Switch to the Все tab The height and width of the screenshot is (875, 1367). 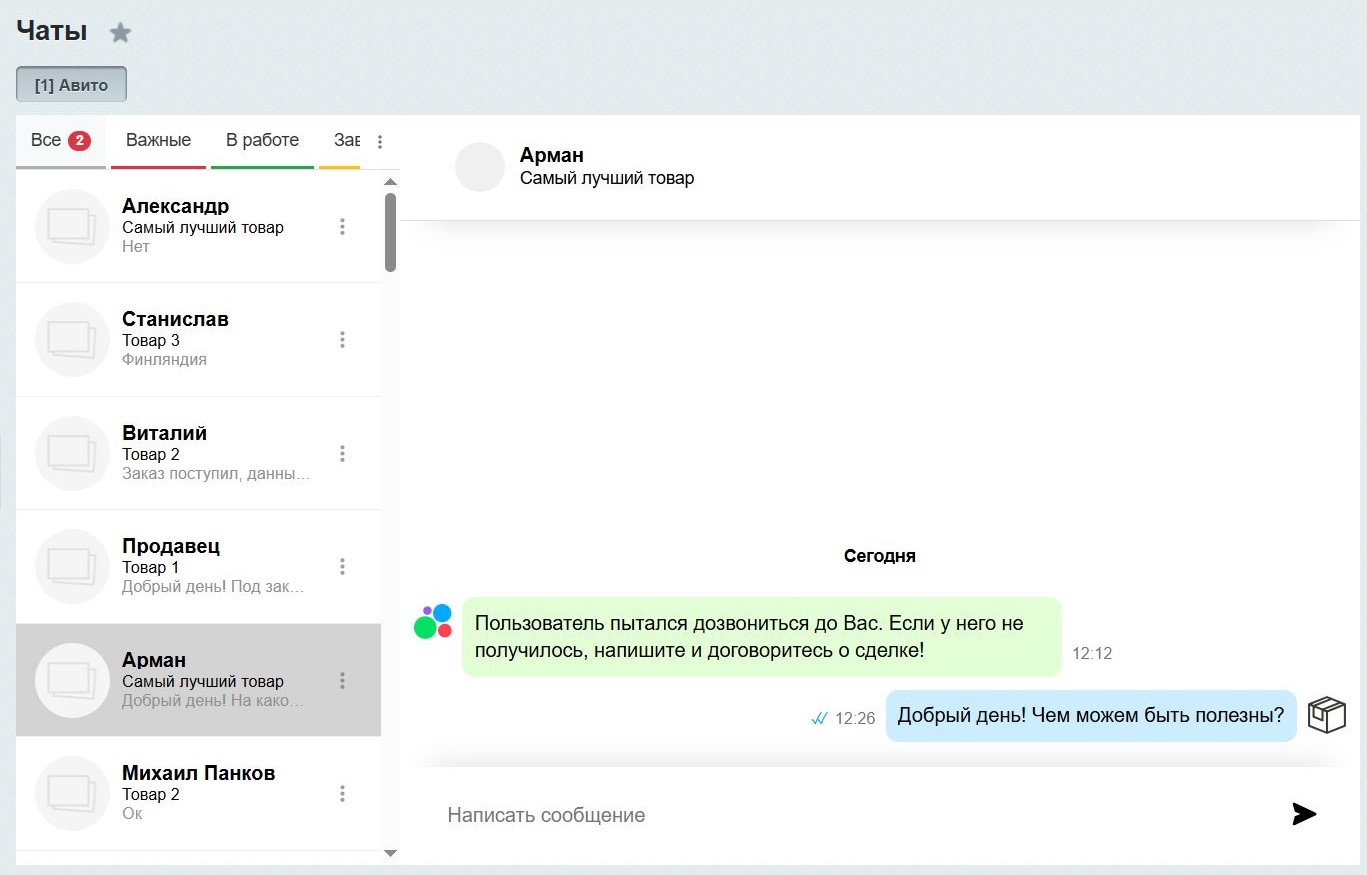pos(61,141)
